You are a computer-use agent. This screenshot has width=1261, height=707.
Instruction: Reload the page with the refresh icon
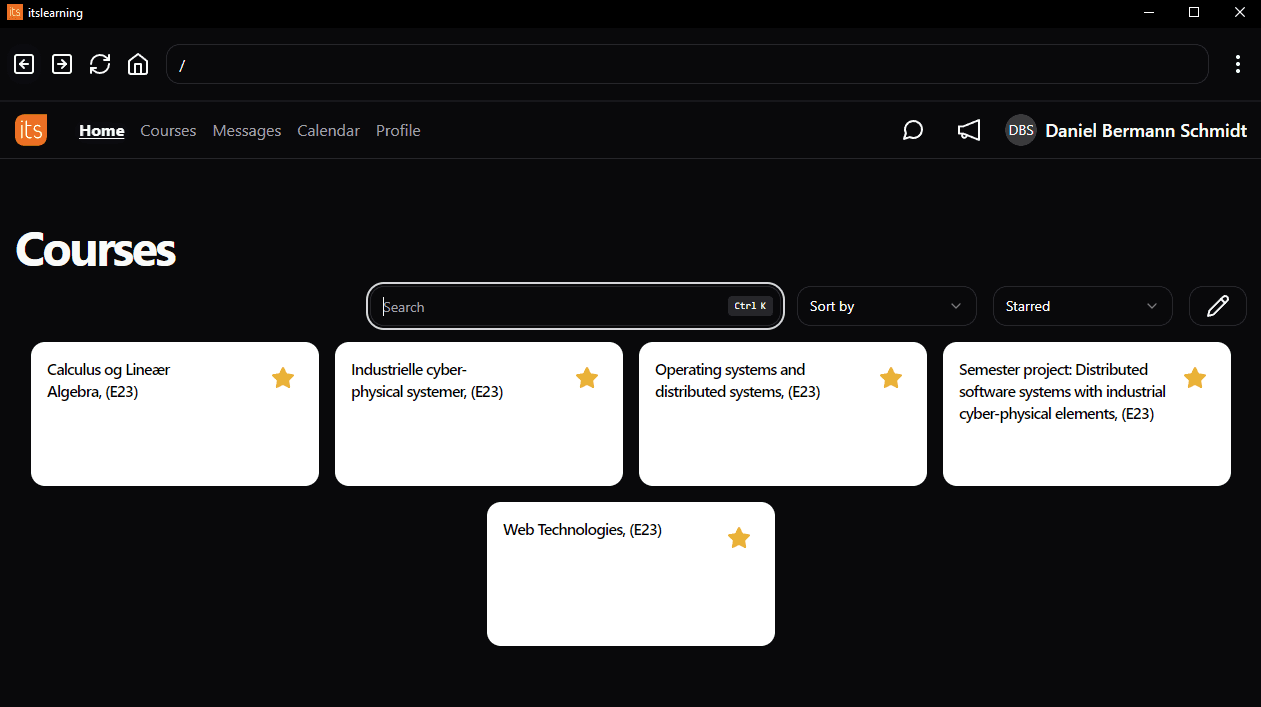[100, 64]
